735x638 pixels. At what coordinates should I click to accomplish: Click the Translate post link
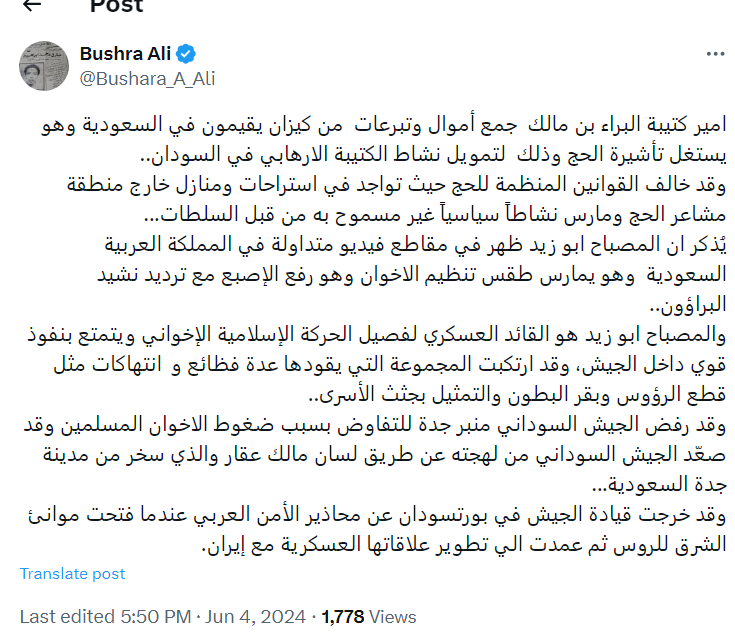point(72,574)
